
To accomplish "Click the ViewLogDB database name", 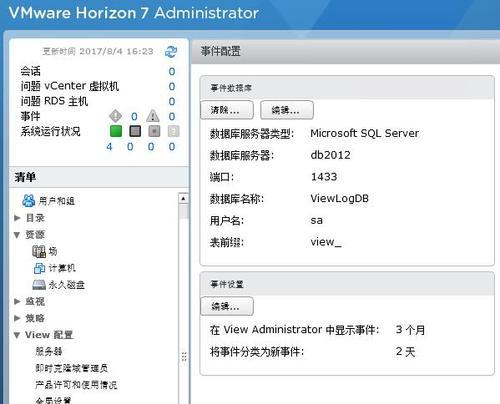I will 340,198.
